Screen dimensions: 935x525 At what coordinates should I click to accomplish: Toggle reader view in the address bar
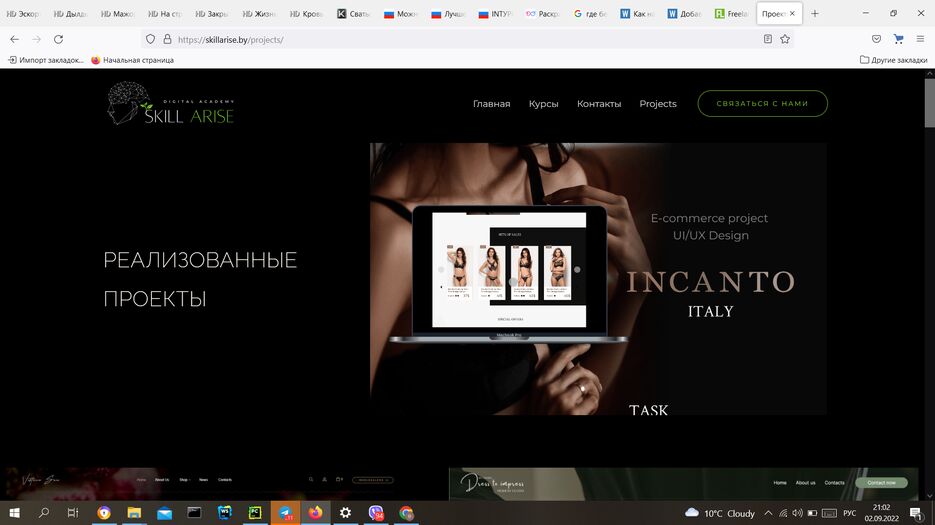767,39
